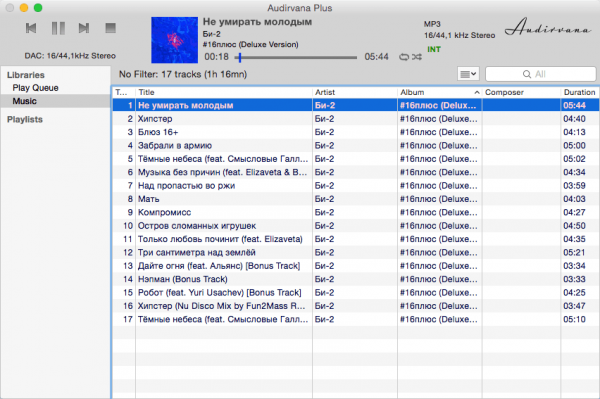Image resolution: width=600 pixels, height=399 pixels.
Task: Click the Audirvana logo
Action: click(548, 28)
